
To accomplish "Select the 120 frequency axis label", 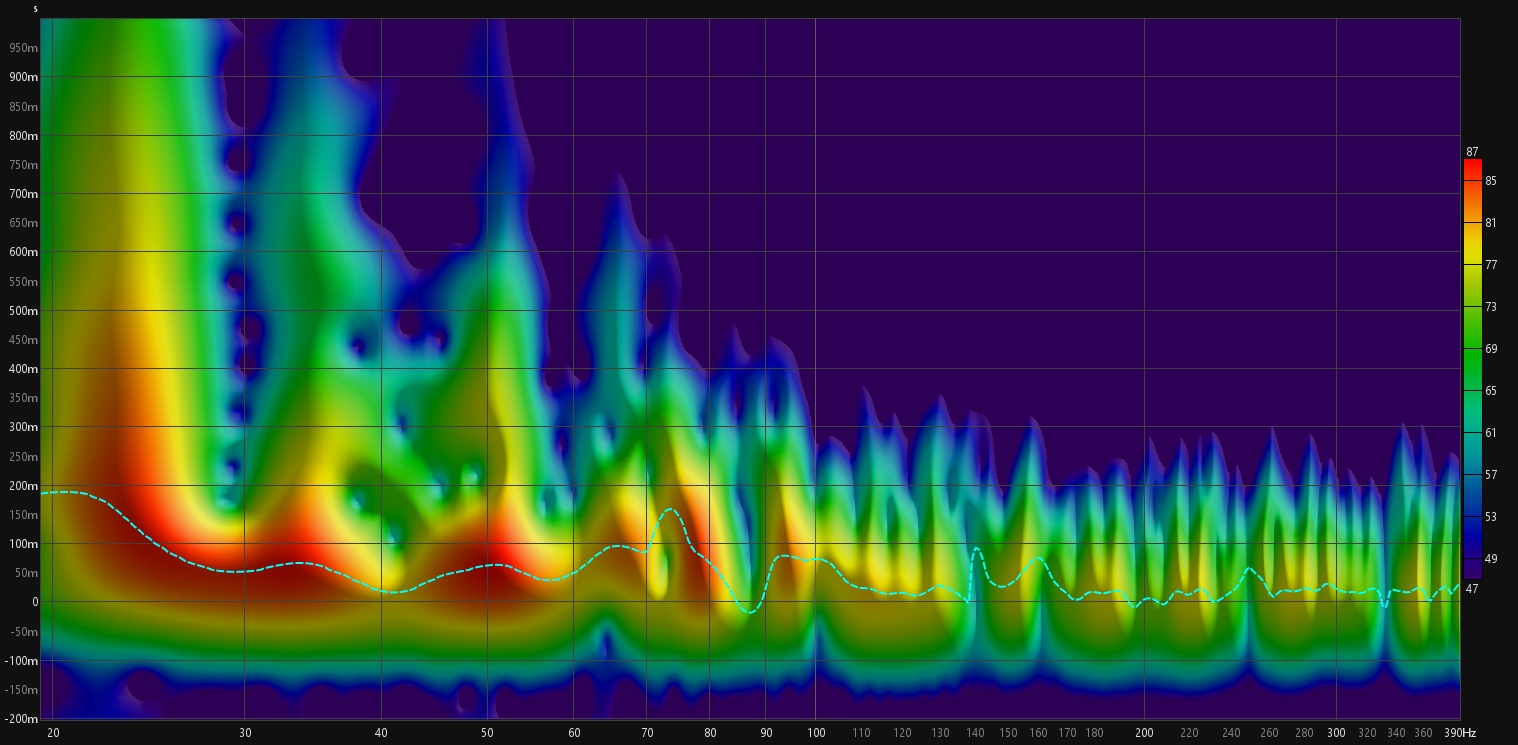I will click(902, 733).
